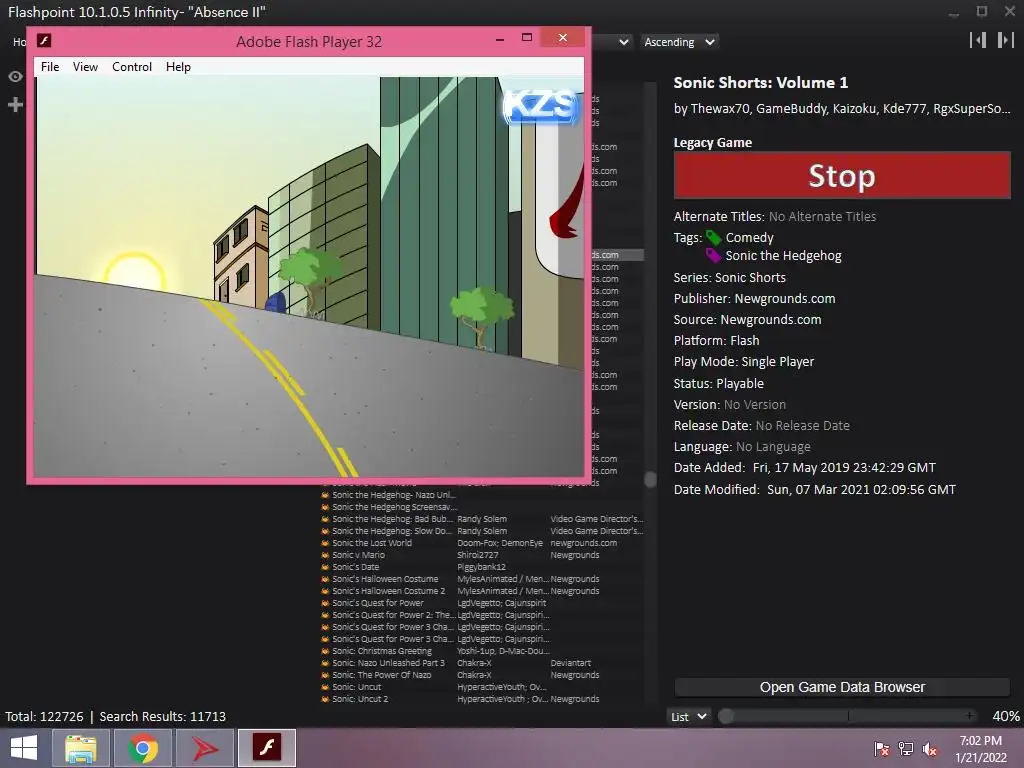
Task: Click Open Game Data Browser button
Action: [842, 687]
